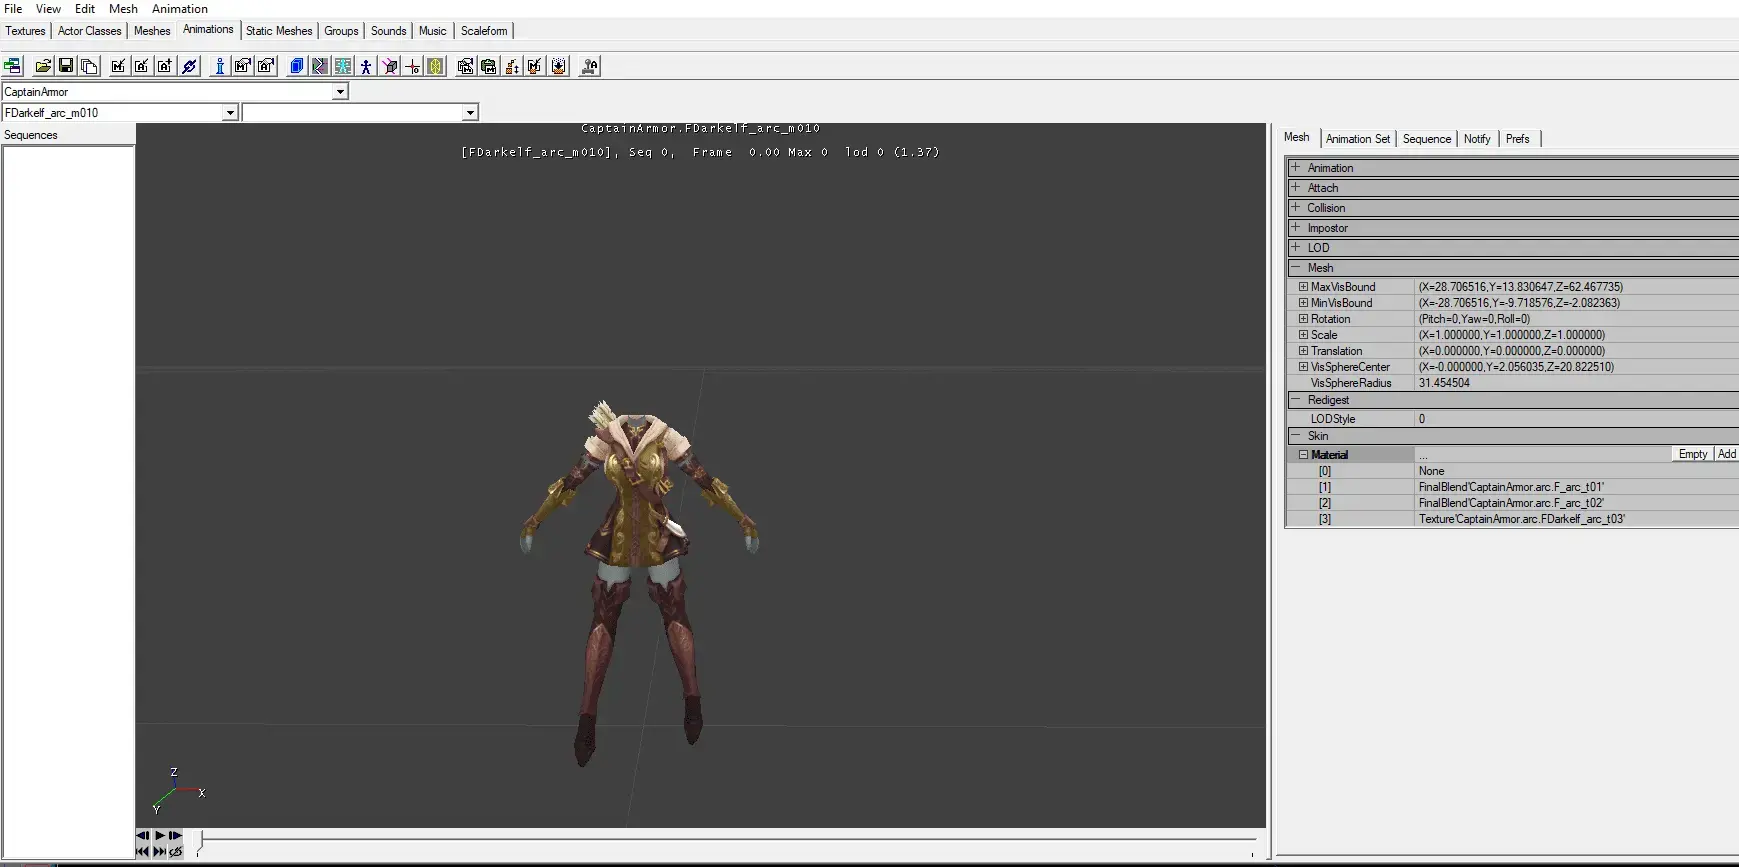The image size is (1739, 867).
Task: Expand the Impostor property category
Action: (x=1296, y=227)
